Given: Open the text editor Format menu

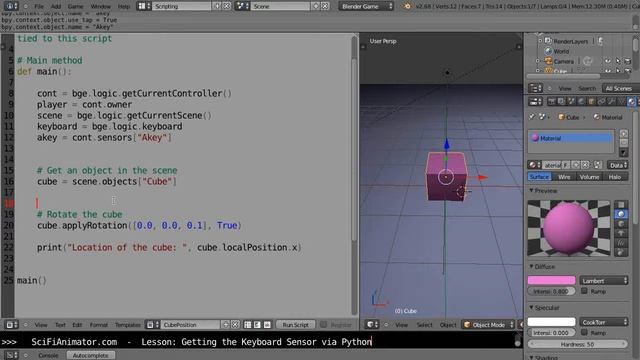Looking at the screenshot, I should pyautogui.click(x=99, y=325).
